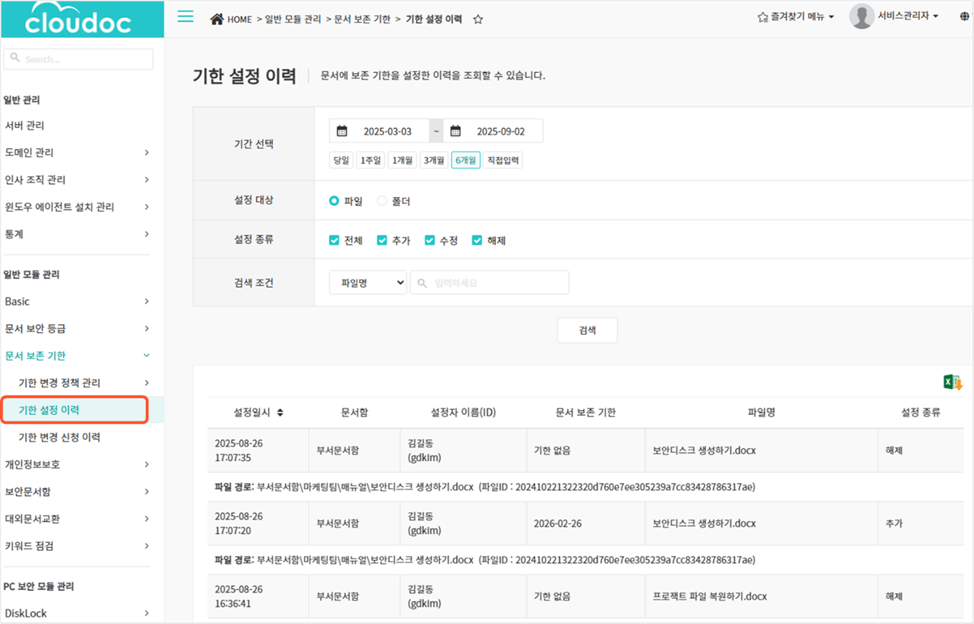Click the hamburger menu icon
This screenshot has width=974, height=624.
185,17
